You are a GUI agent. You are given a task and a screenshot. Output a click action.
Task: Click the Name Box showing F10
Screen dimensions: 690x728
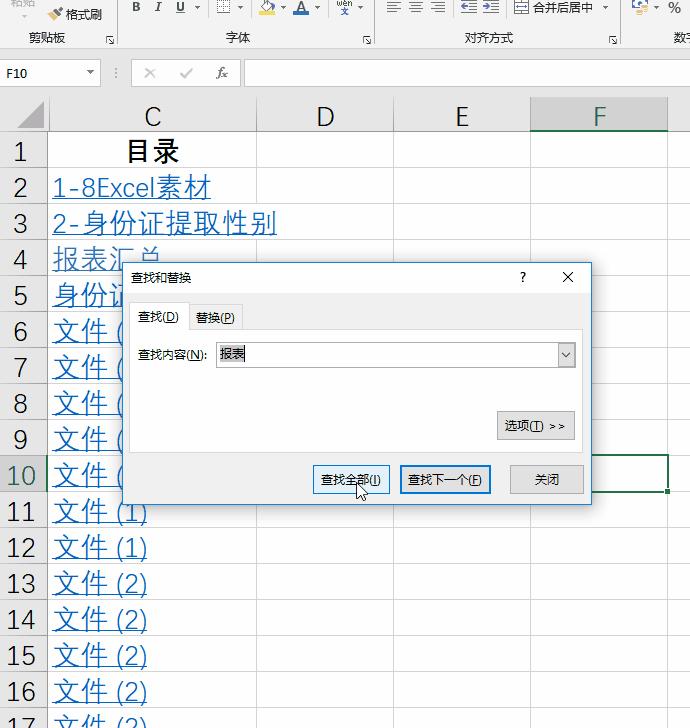tap(43, 73)
